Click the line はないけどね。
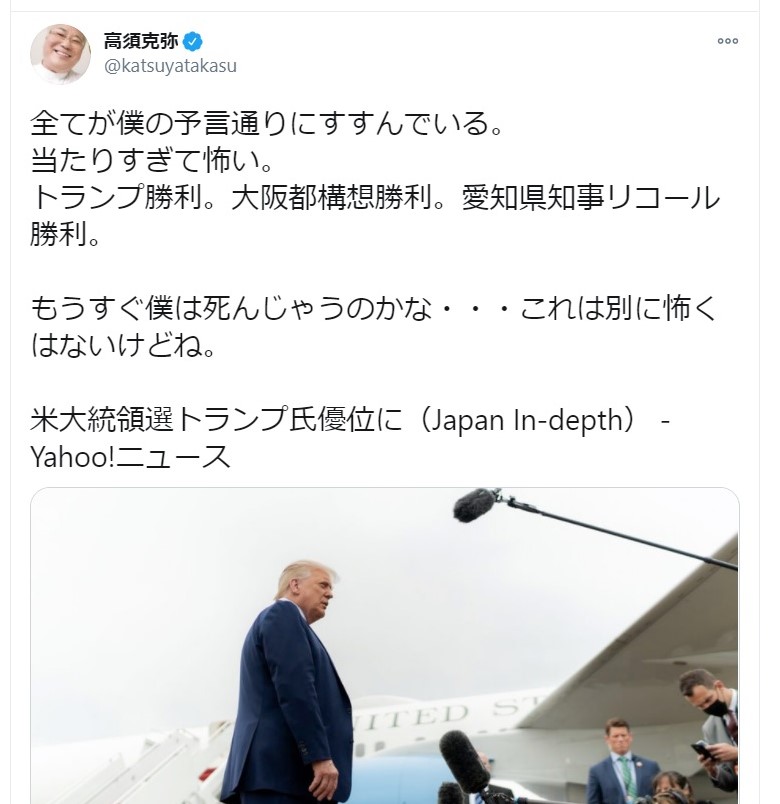 pos(123,345)
